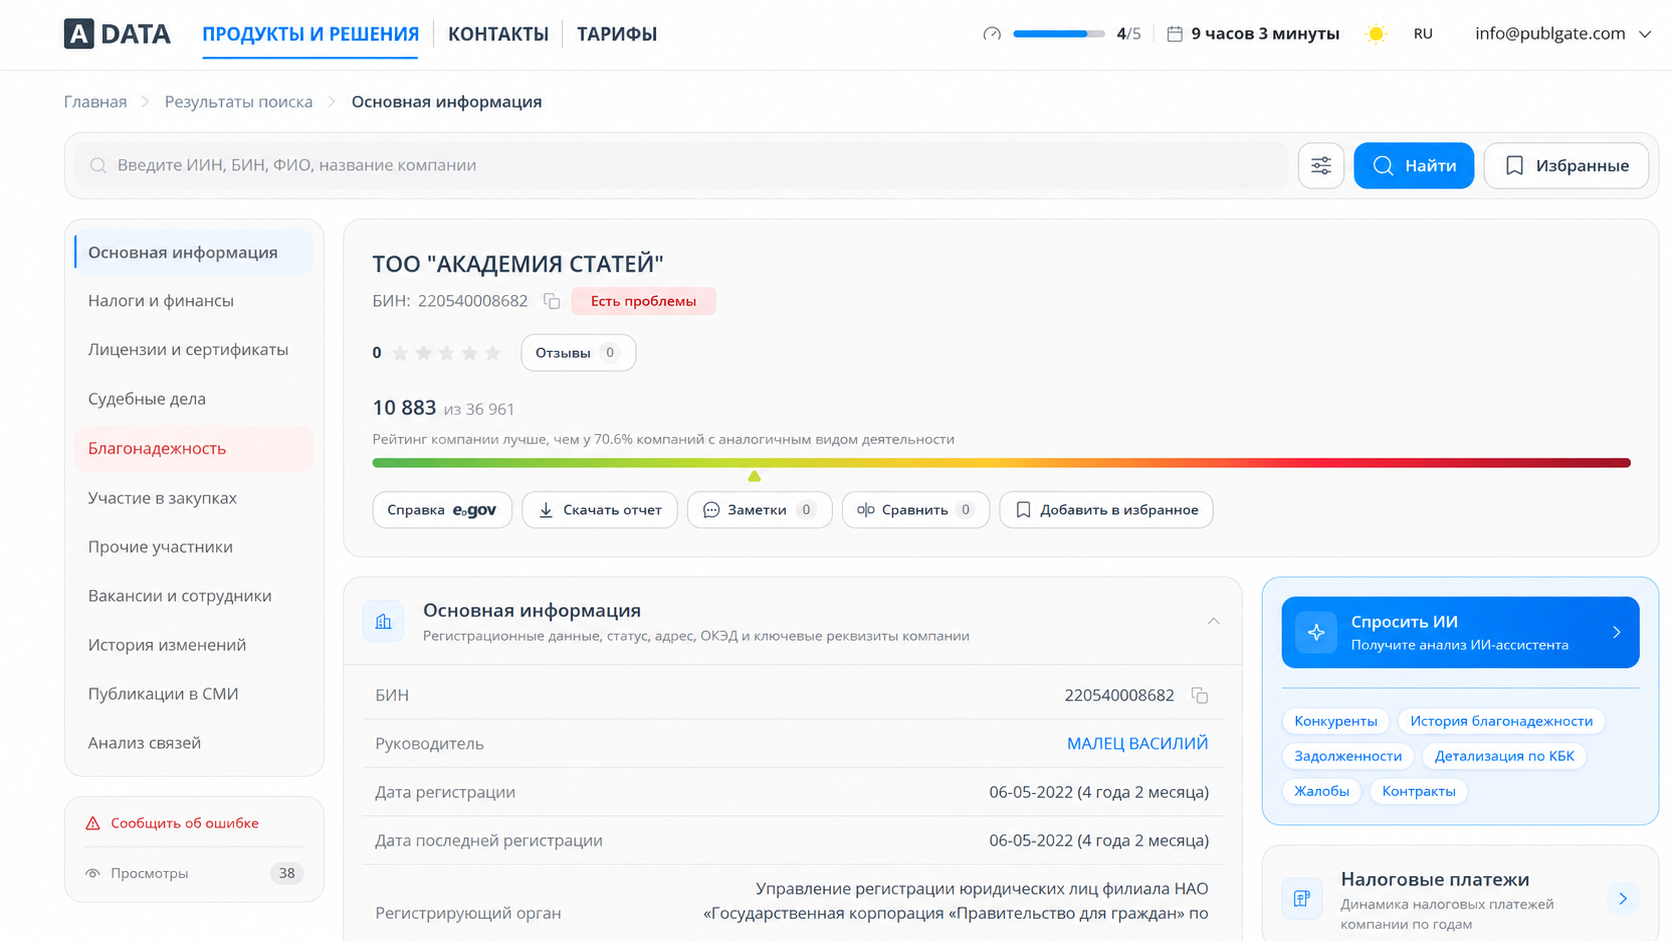Copy the BIN in the Основная информация table
The height and width of the screenshot is (941, 1672).
(1200, 695)
